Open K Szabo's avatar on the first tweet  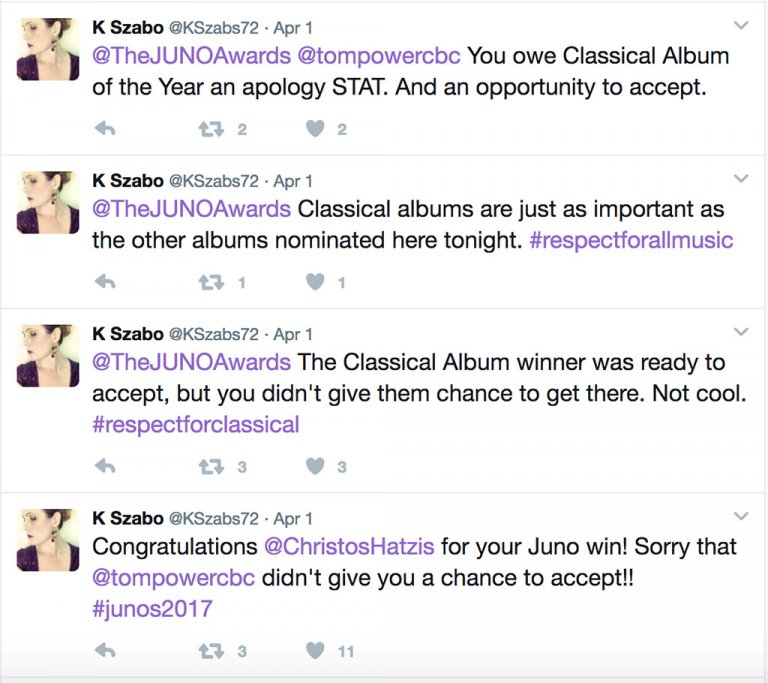click(47, 49)
